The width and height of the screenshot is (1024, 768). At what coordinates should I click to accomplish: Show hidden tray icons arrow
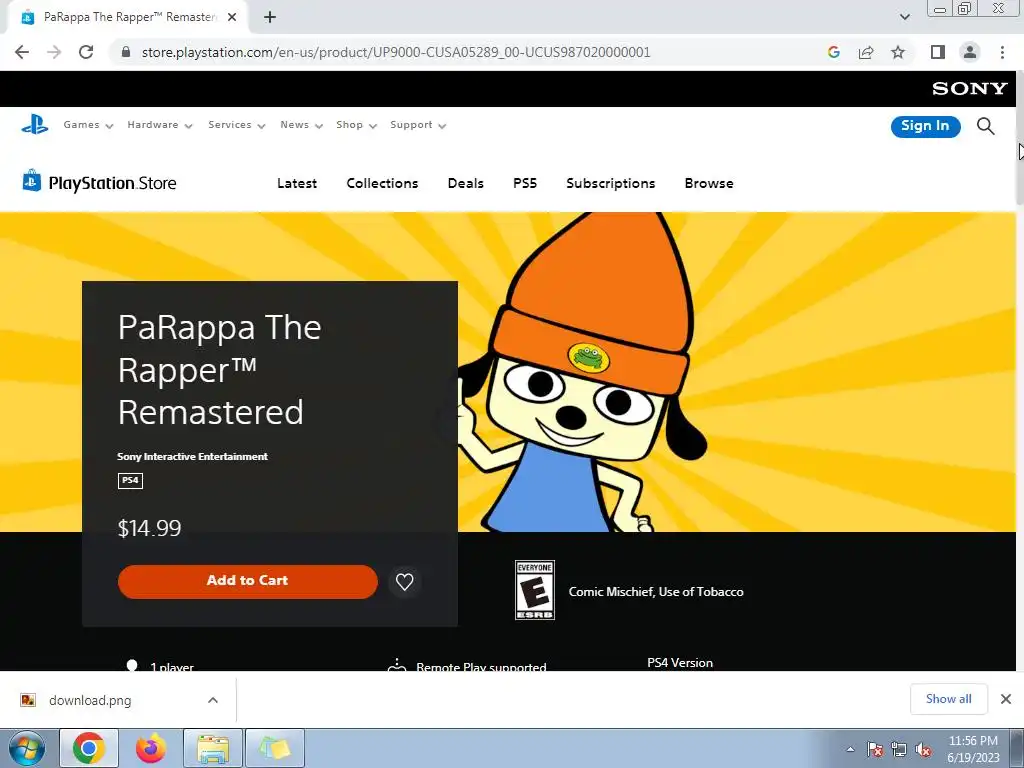coord(850,749)
